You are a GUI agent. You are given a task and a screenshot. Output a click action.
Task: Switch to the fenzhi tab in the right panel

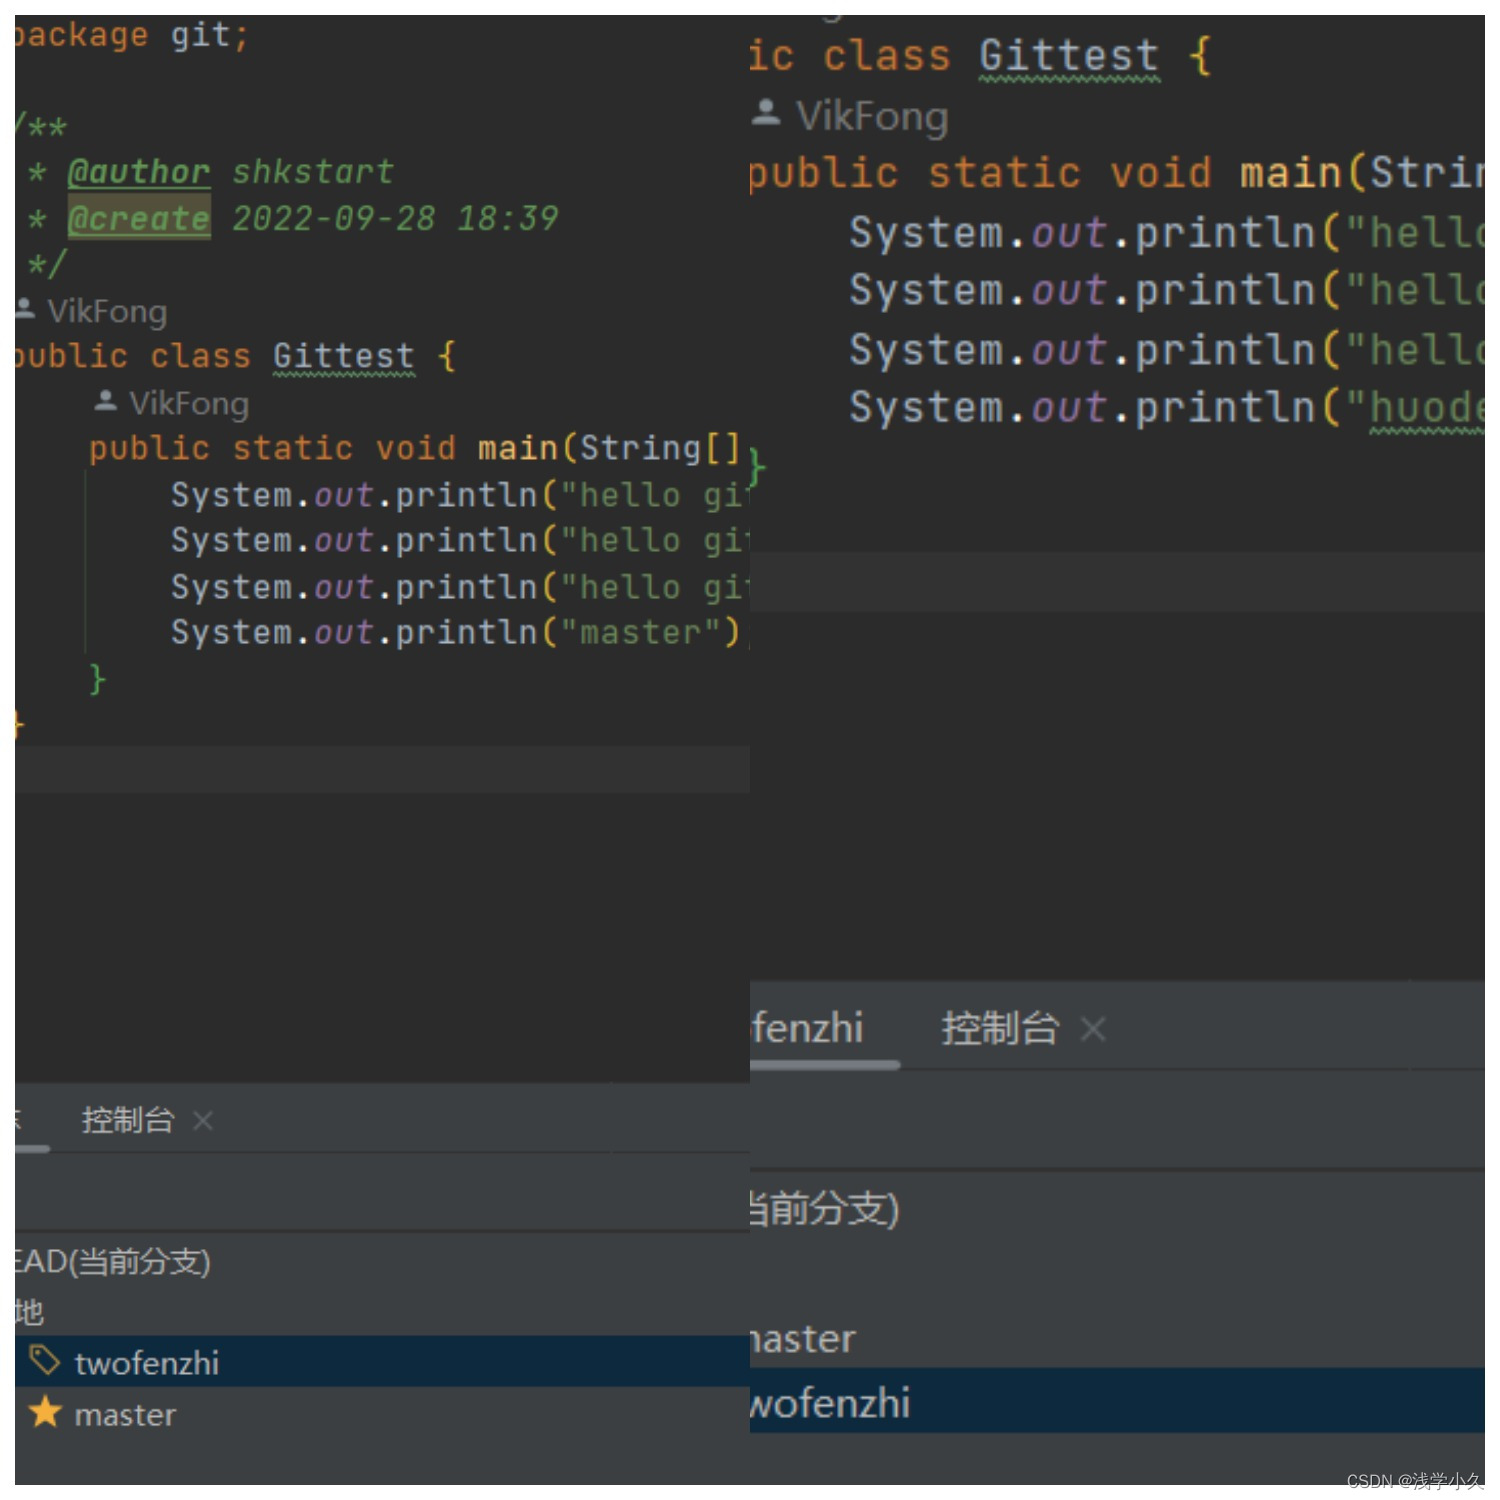807,1028
